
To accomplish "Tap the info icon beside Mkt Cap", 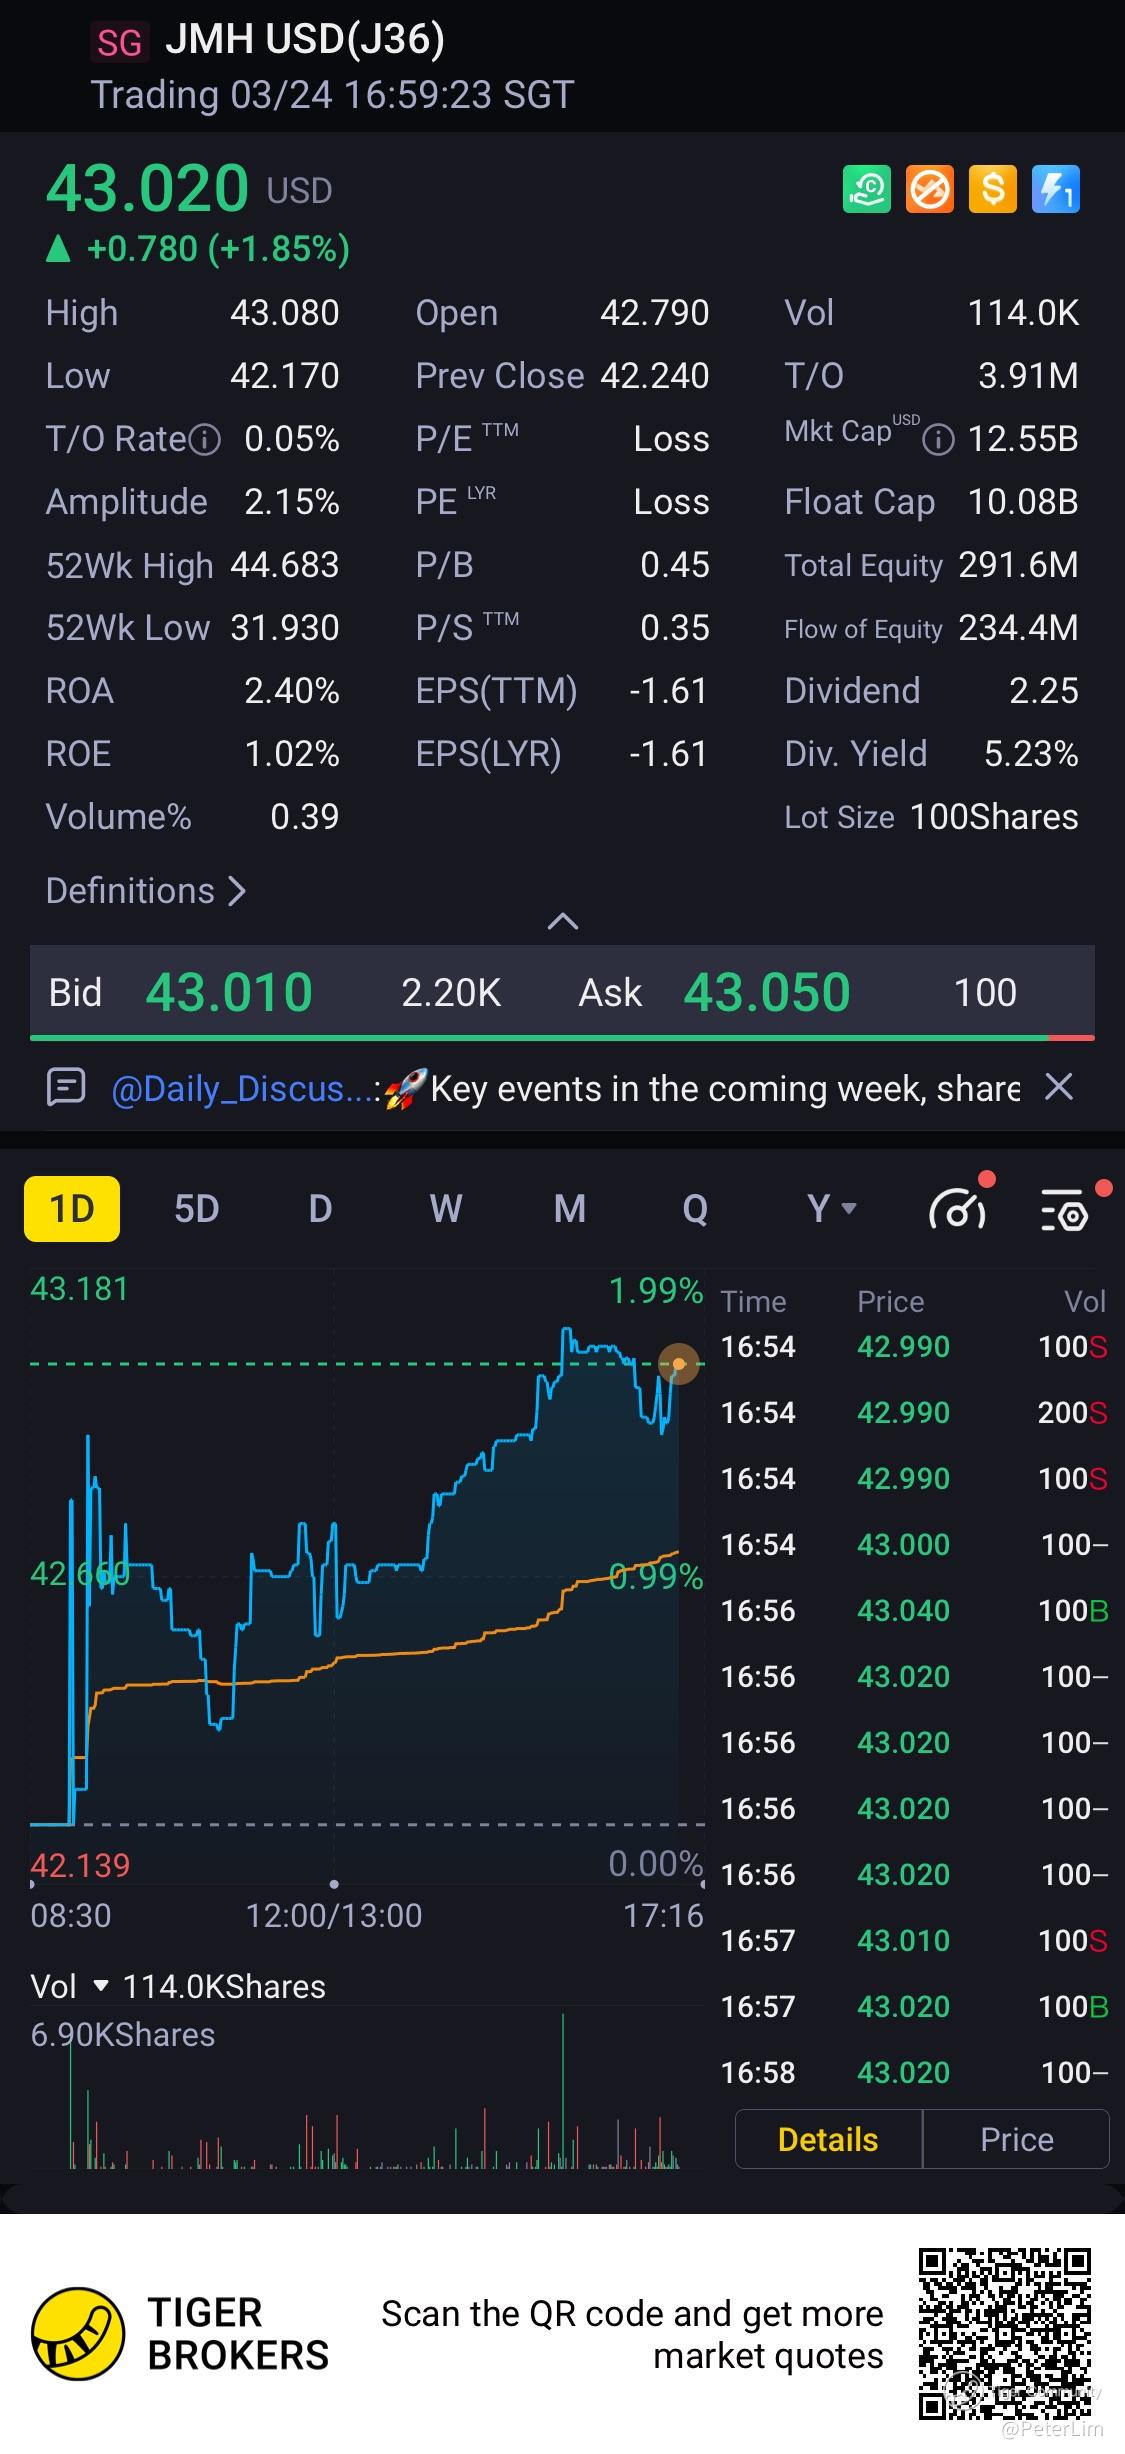I will (x=938, y=440).
